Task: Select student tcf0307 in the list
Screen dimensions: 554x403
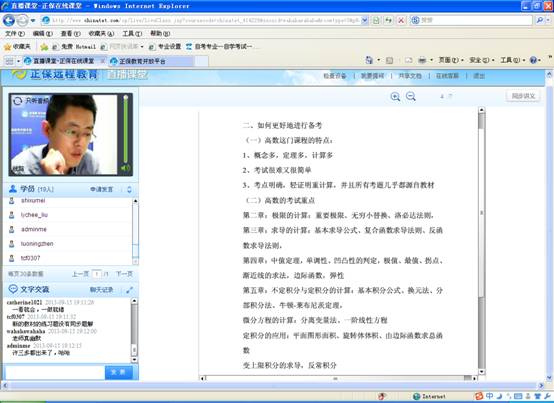Action: coord(30,258)
